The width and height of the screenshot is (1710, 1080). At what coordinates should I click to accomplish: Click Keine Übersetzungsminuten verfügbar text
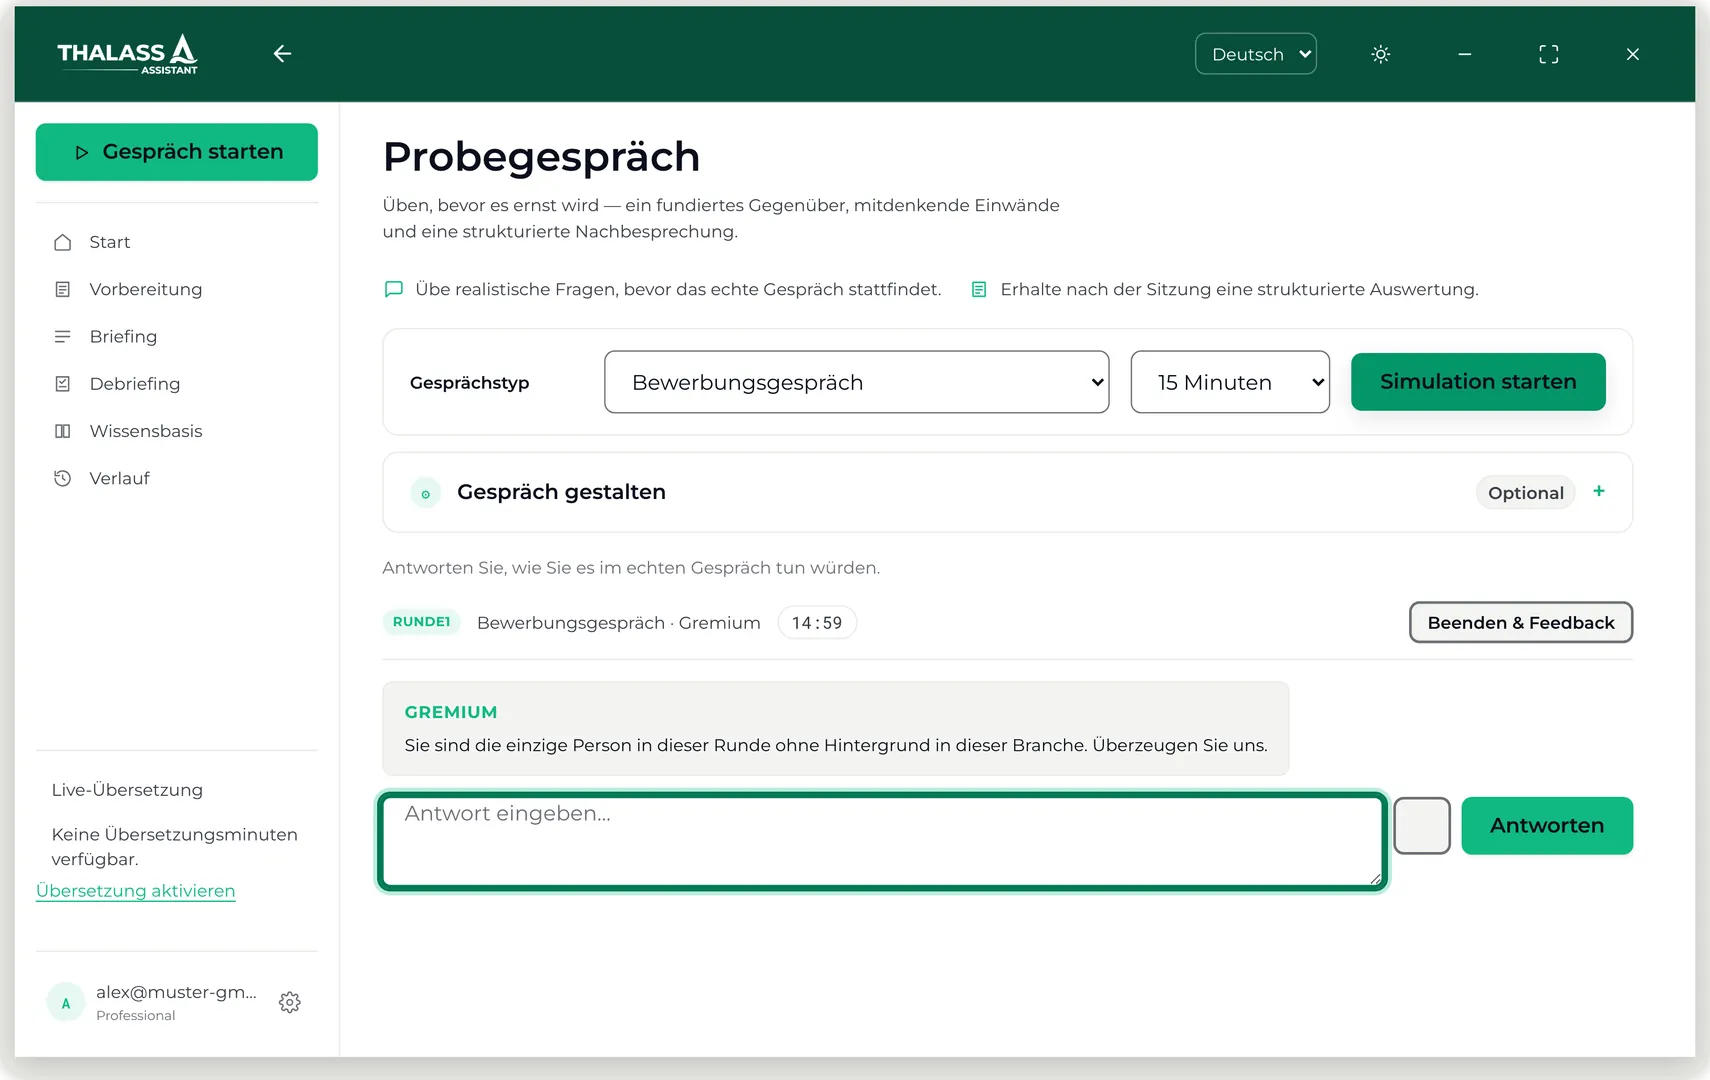[x=175, y=847]
